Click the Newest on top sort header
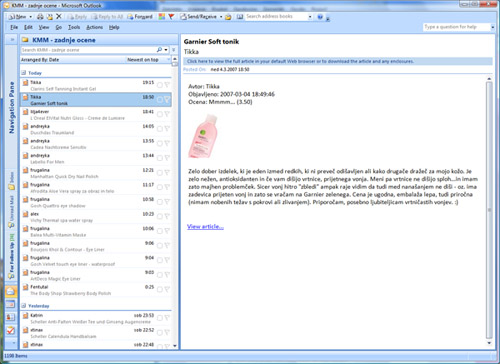Viewport: 500px width, 364px height. [143, 60]
